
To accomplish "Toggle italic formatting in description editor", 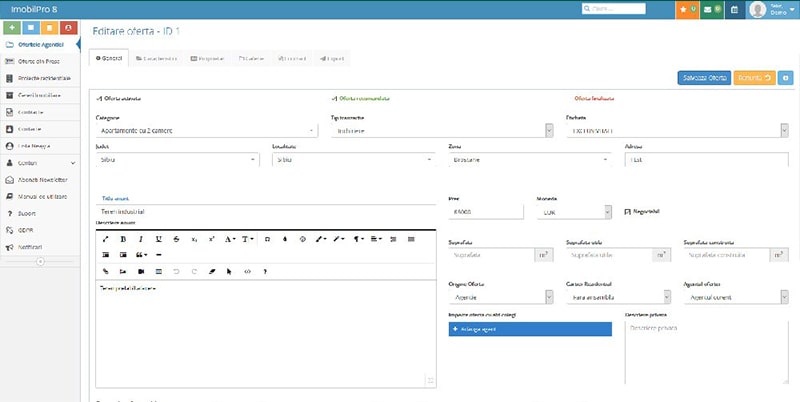I will (141, 239).
